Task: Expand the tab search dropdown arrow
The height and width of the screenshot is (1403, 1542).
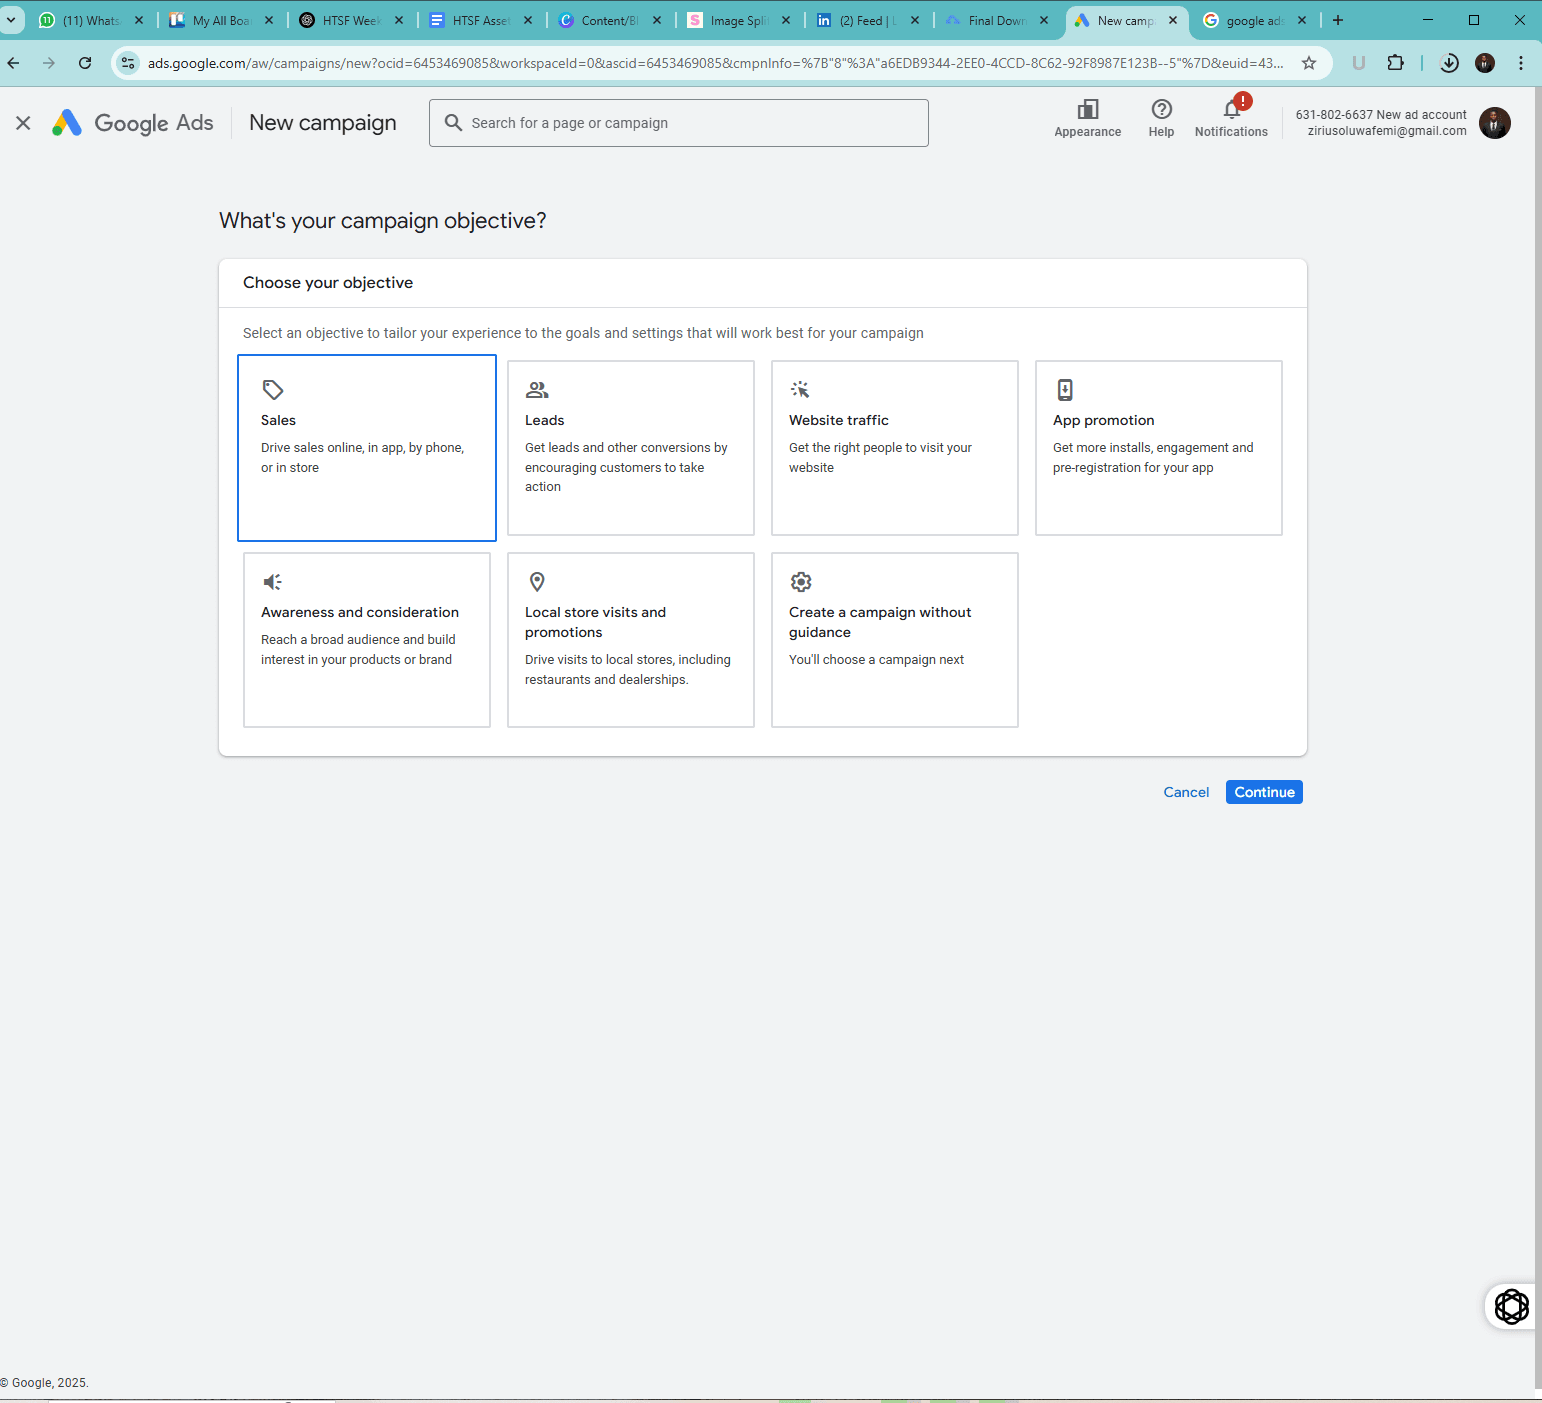Action: (11, 20)
